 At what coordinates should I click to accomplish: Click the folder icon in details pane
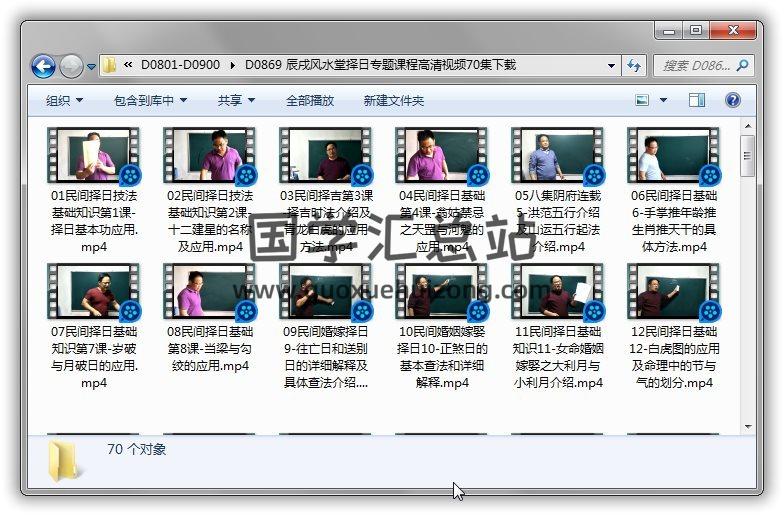coord(64,461)
